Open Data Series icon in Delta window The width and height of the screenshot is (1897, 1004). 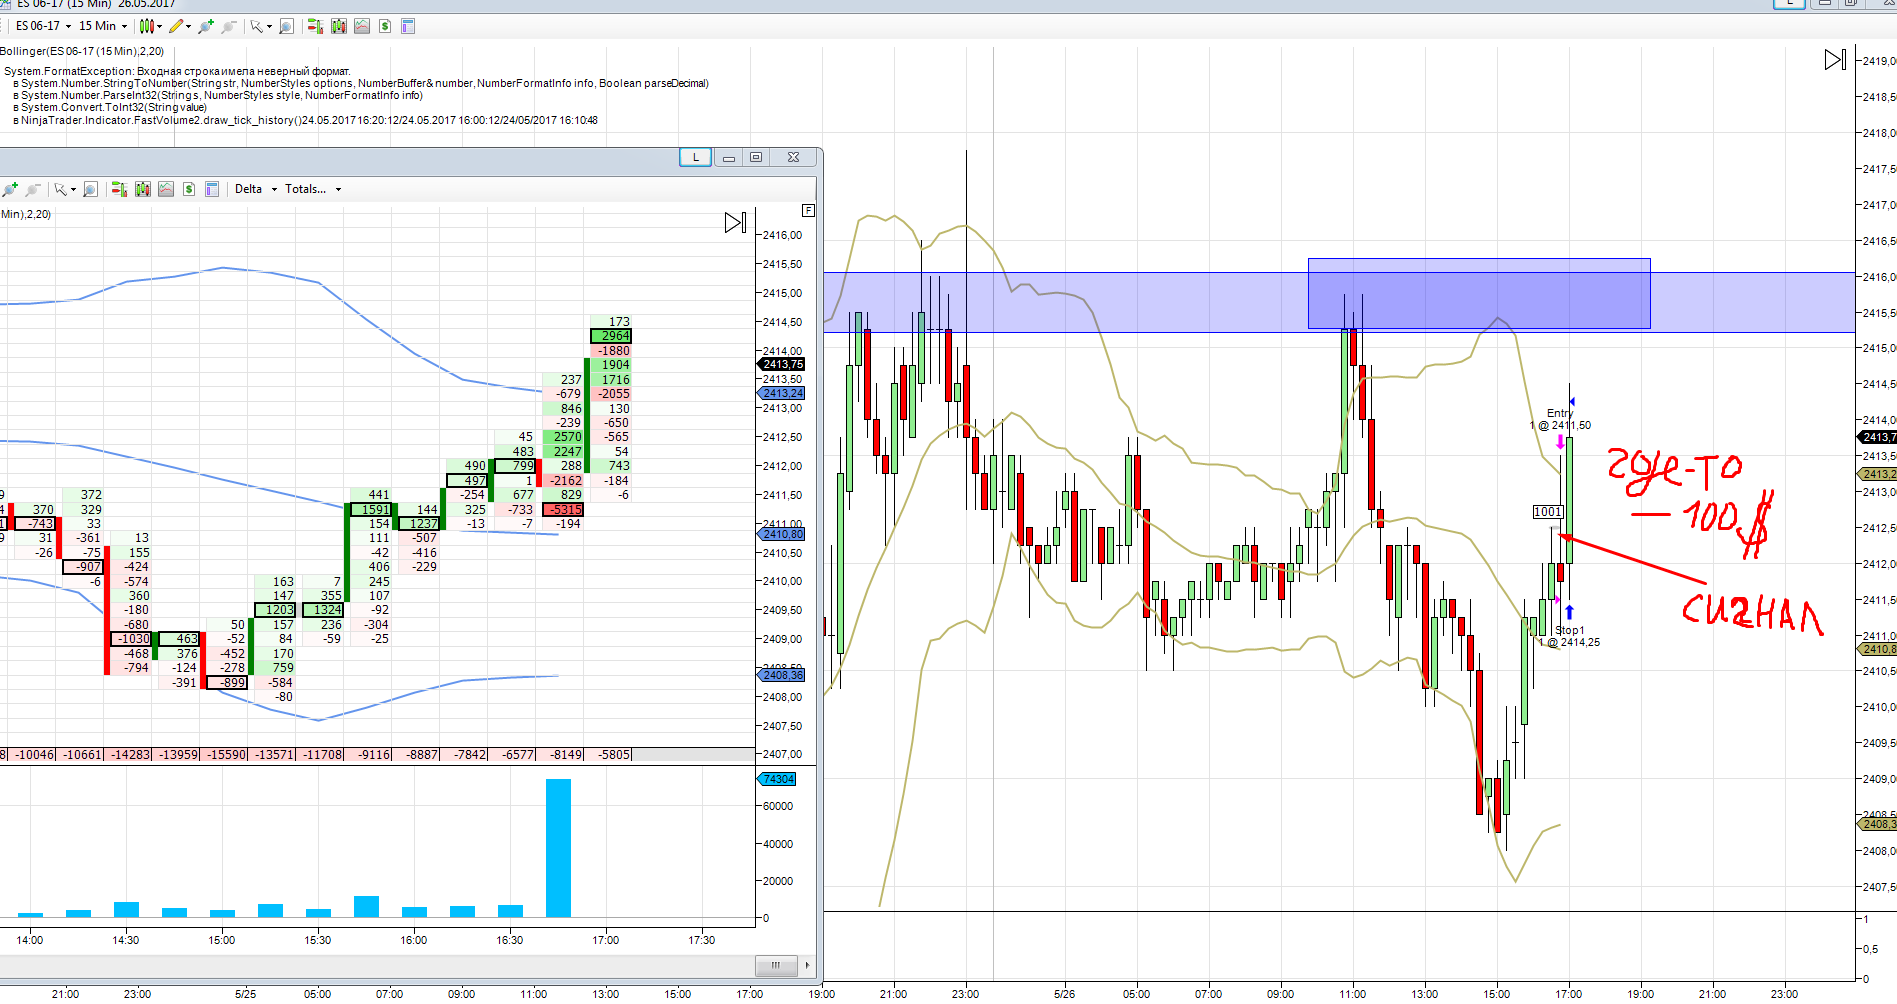(143, 189)
